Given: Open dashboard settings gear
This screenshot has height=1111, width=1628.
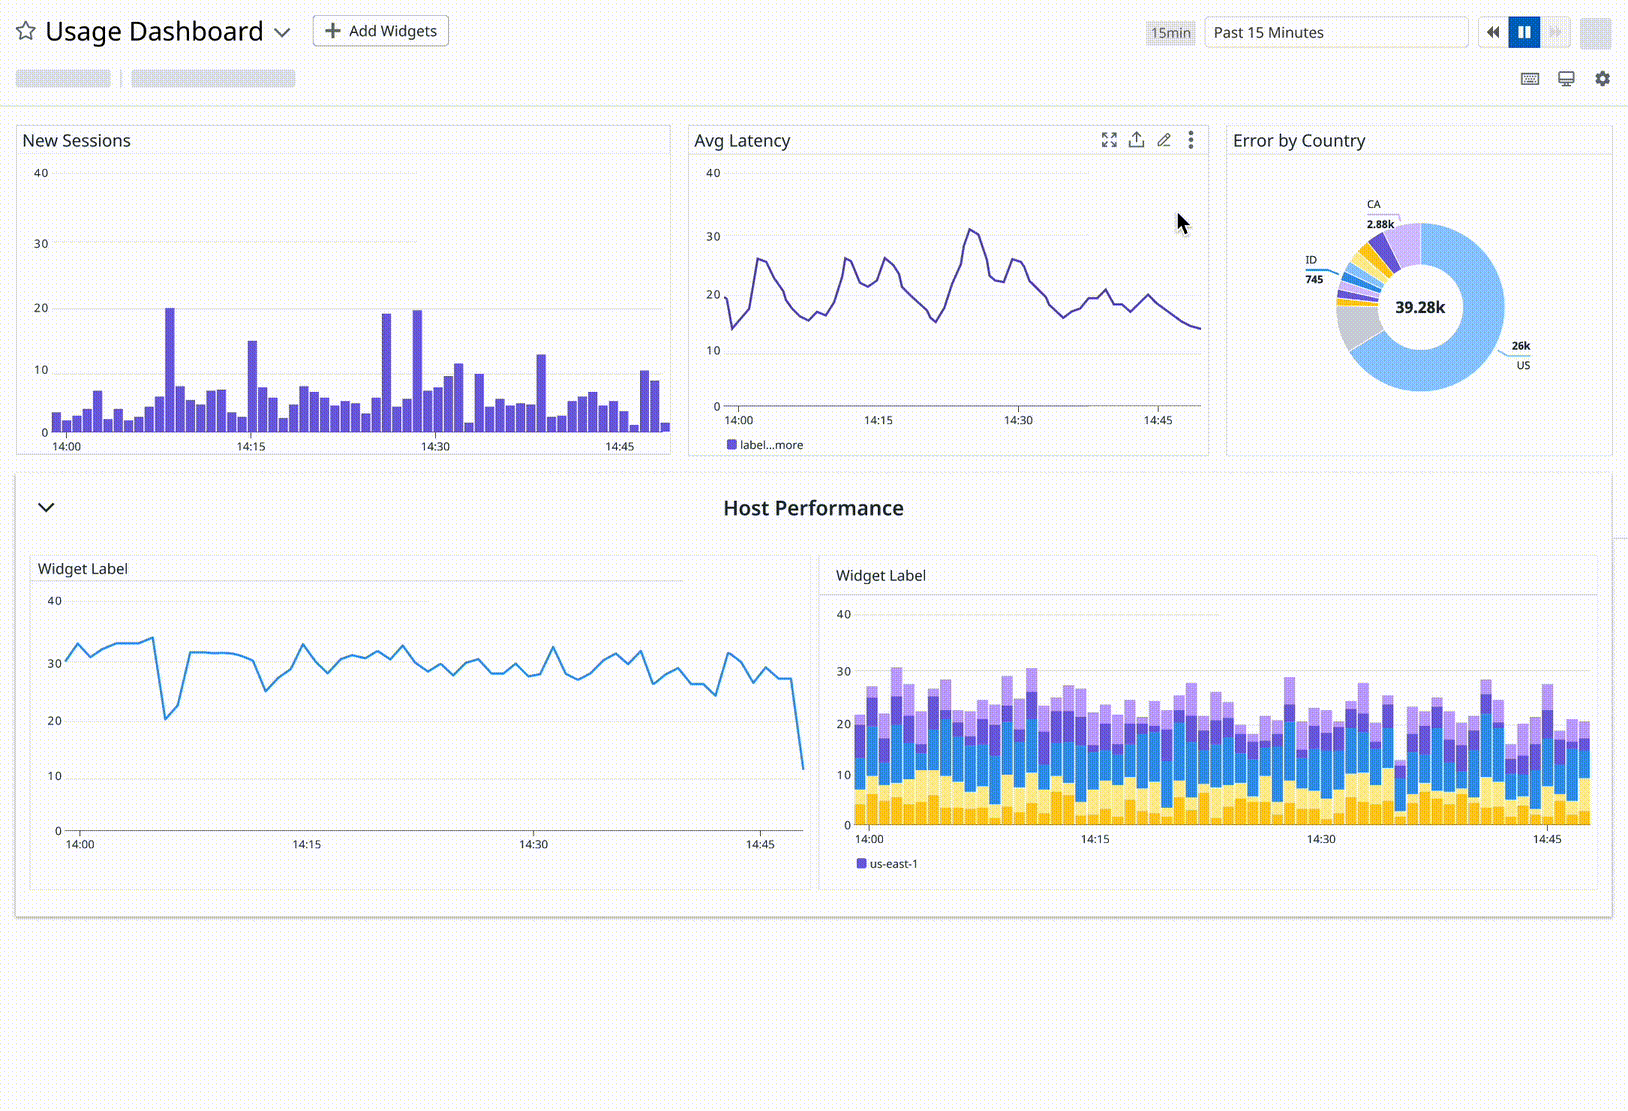Looking at the screenshot, I should [1602, 78].
